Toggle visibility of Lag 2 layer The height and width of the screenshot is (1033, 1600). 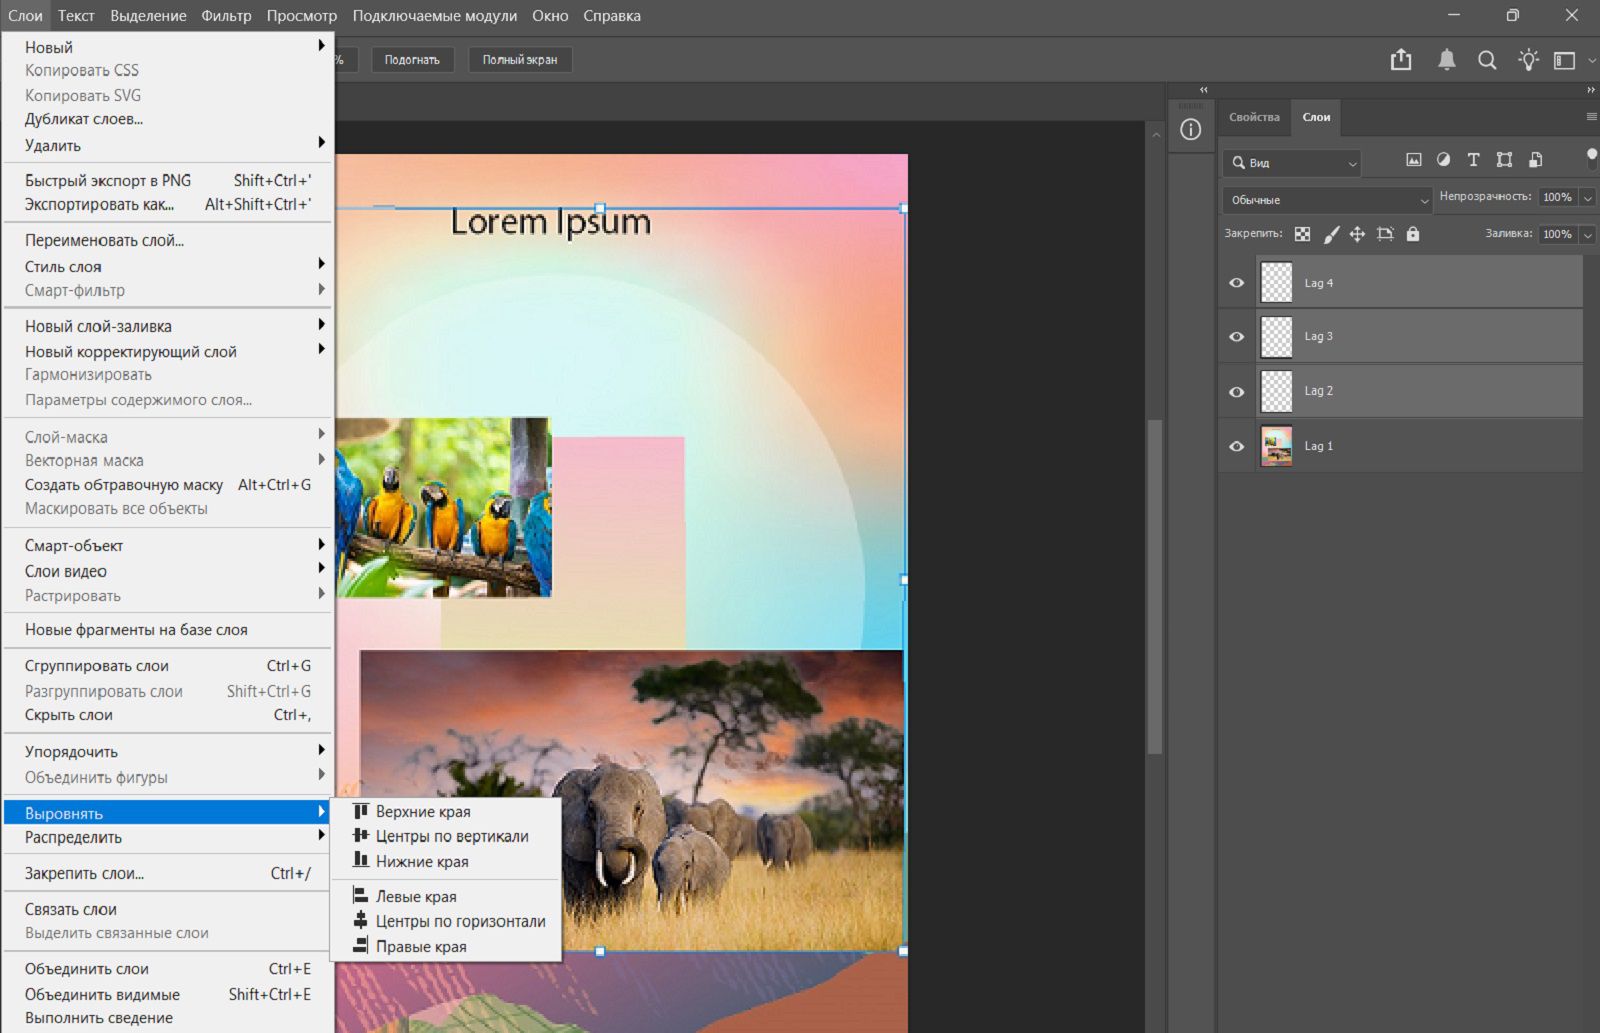1236,392
